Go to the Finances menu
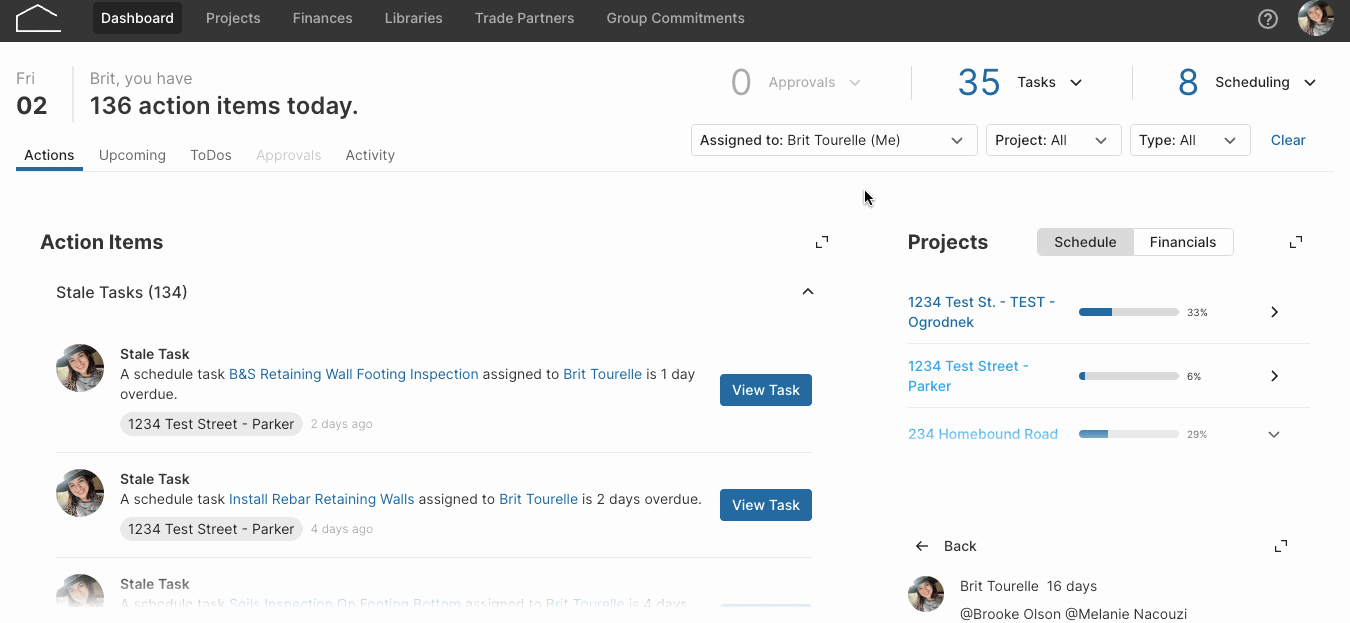The width and height of the screenshot is (1350, 623). click(322, 18)
